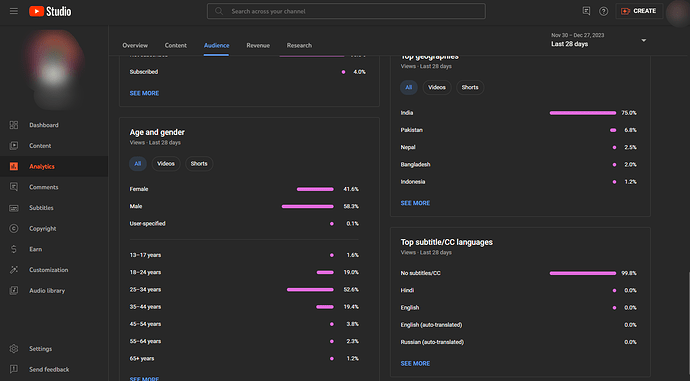The width and height of the screenshot is (690, 381).
Task: Open the Subtitles section
Action: 41,208
